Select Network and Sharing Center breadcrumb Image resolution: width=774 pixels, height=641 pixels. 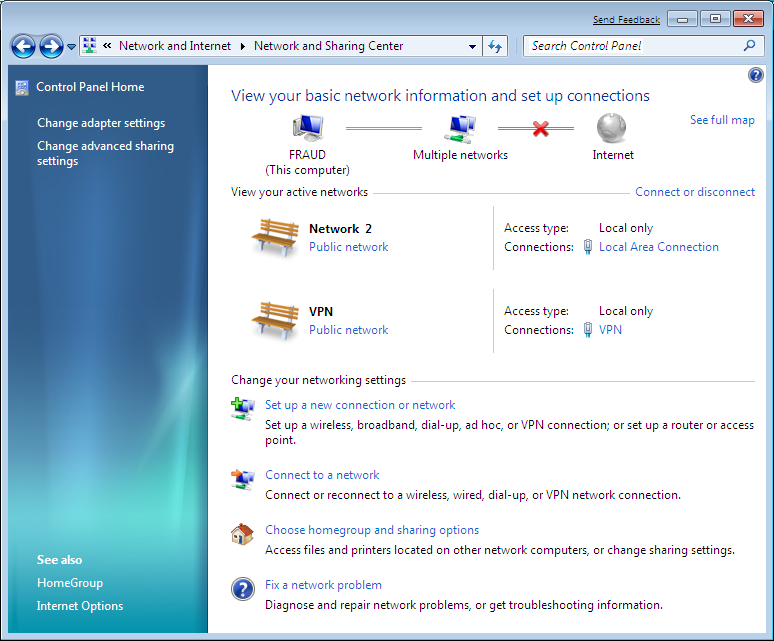point(328,46)
